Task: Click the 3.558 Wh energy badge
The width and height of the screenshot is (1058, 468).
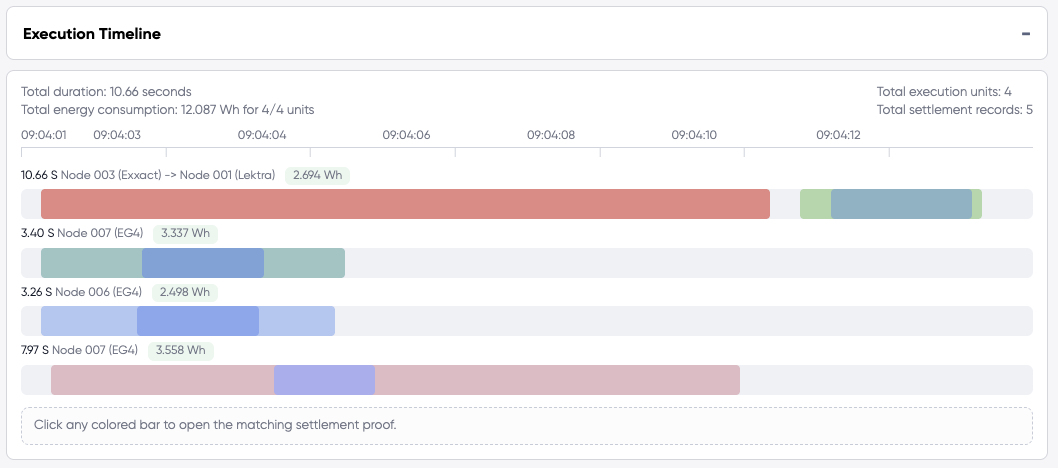Action: [x=180, y=350]
